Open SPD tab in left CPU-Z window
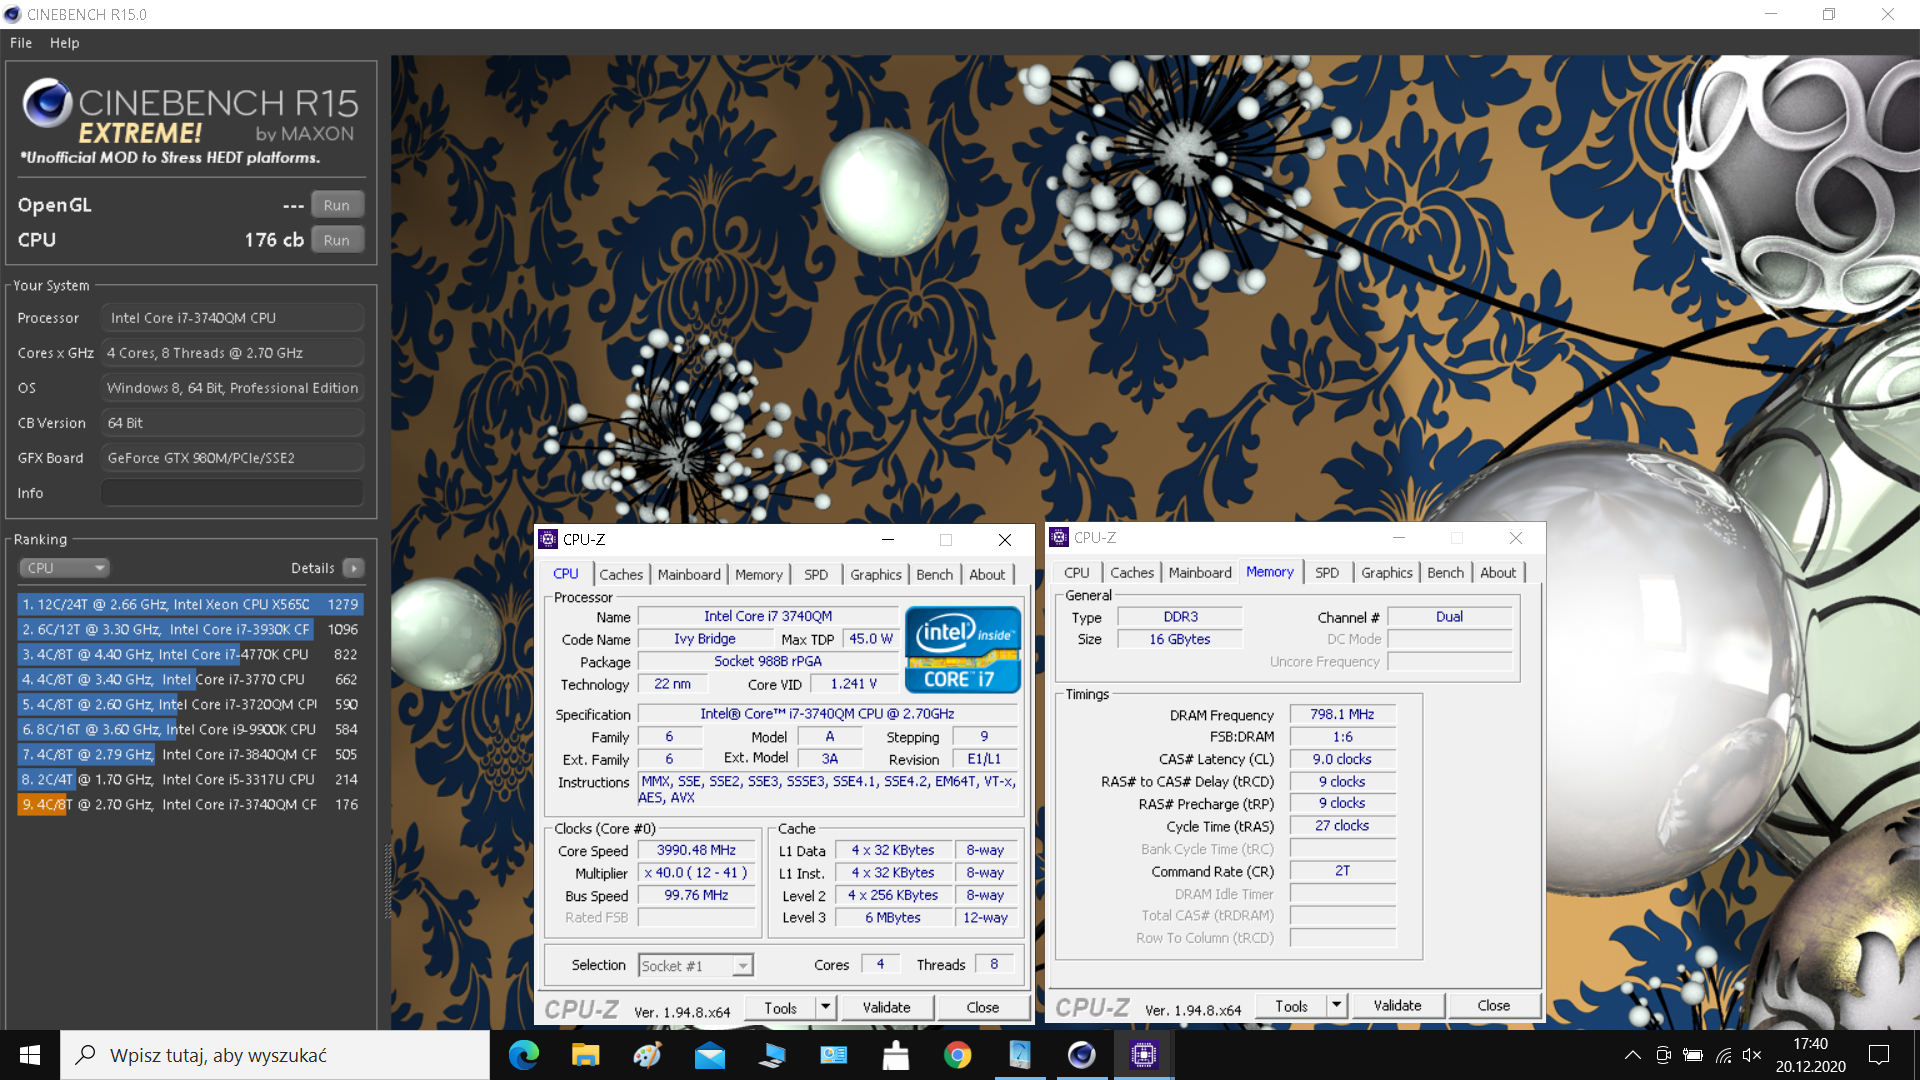 (x=816, y=574)
